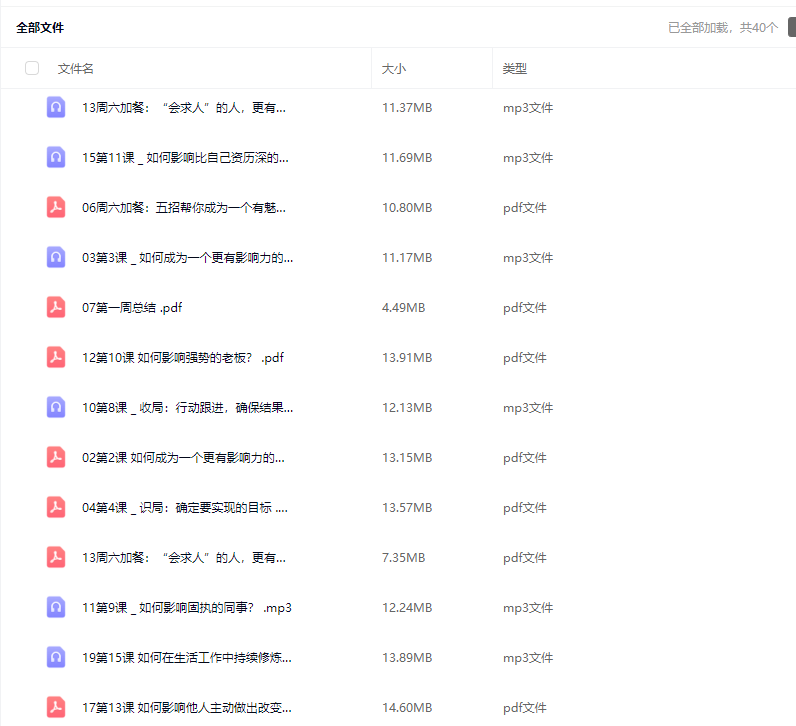Click pdf icon of 12第10课 file

click(x=56, y=357)
